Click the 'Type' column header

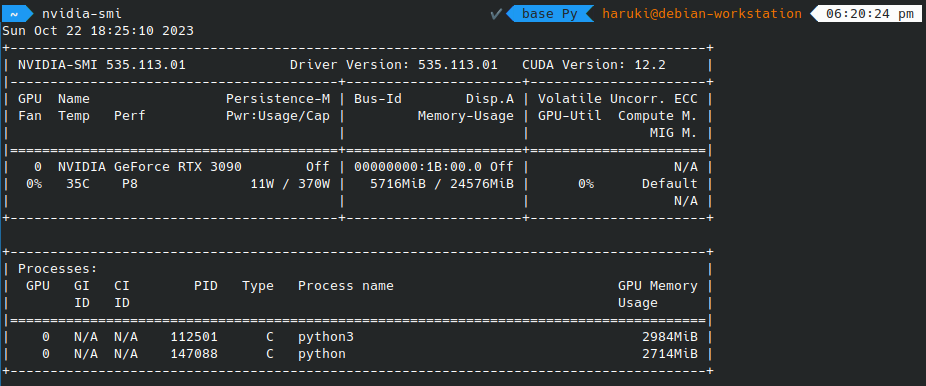point(257,286)
